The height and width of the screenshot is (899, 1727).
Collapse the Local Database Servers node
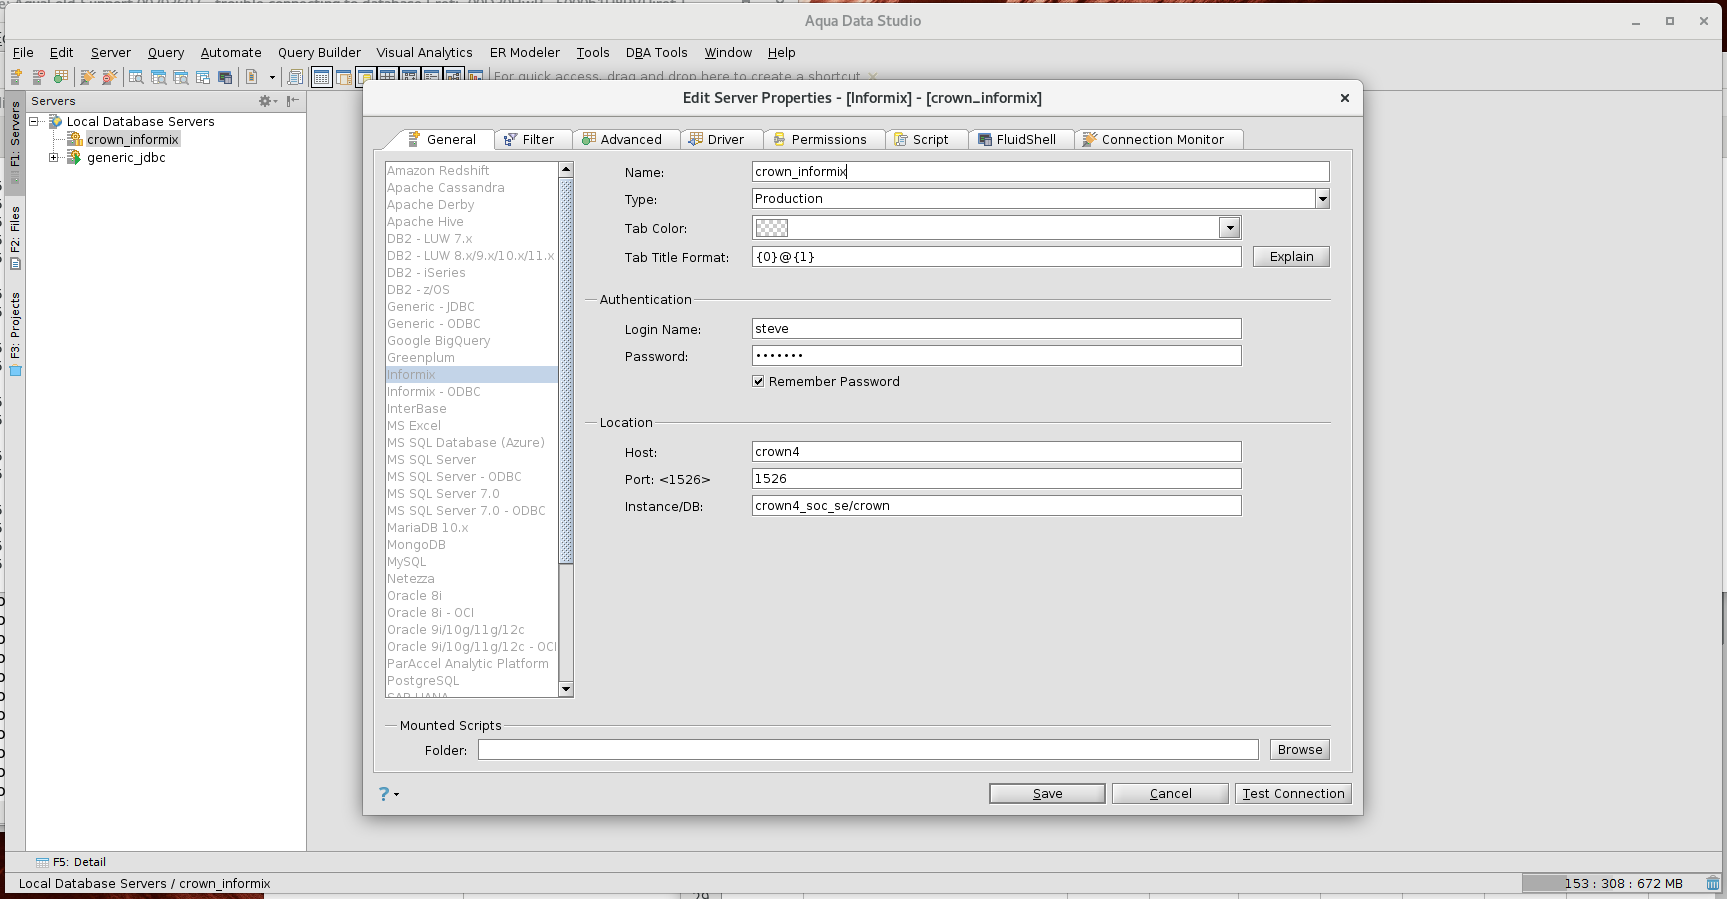[x=34, y=122]
